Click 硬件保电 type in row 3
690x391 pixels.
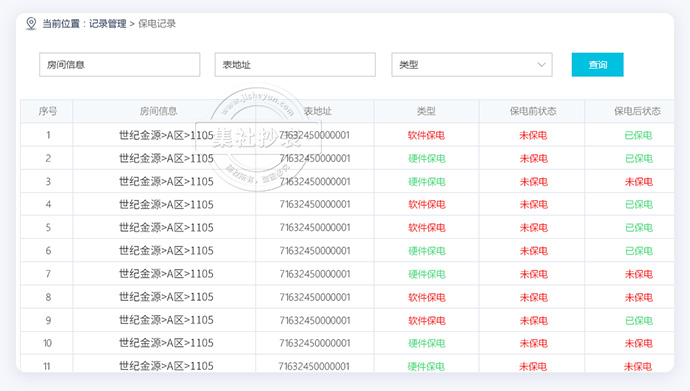click(426, 182)
